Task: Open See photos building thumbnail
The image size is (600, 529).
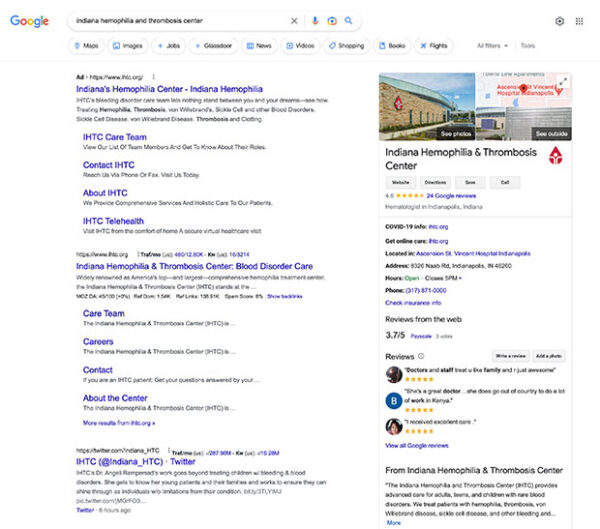Action: [x=427, y=106]
